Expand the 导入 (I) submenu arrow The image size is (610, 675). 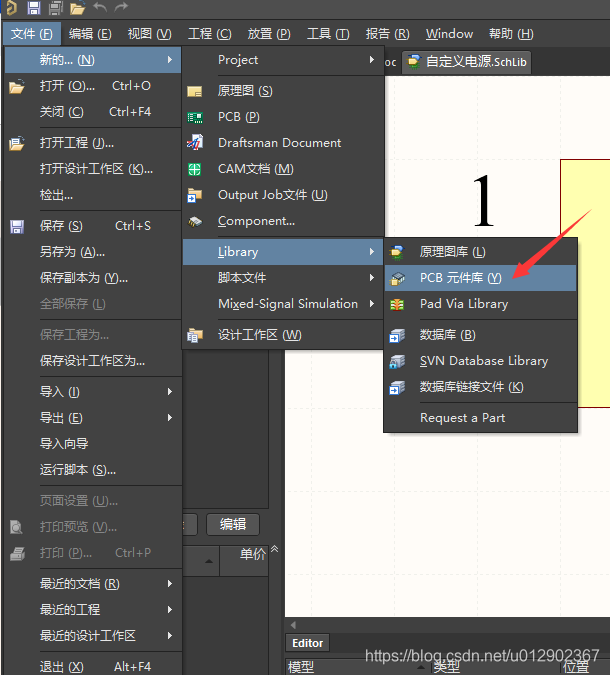pyautogui.click(x=170, y=392)
